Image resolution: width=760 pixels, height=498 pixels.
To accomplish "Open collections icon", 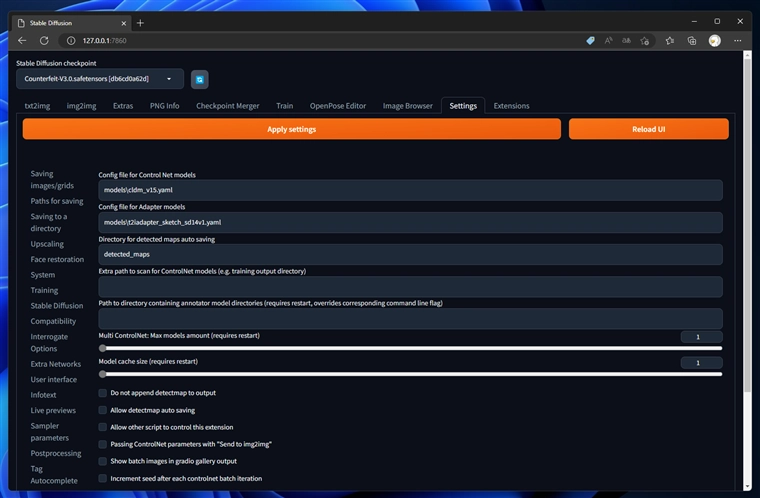I will pos(692,41).
